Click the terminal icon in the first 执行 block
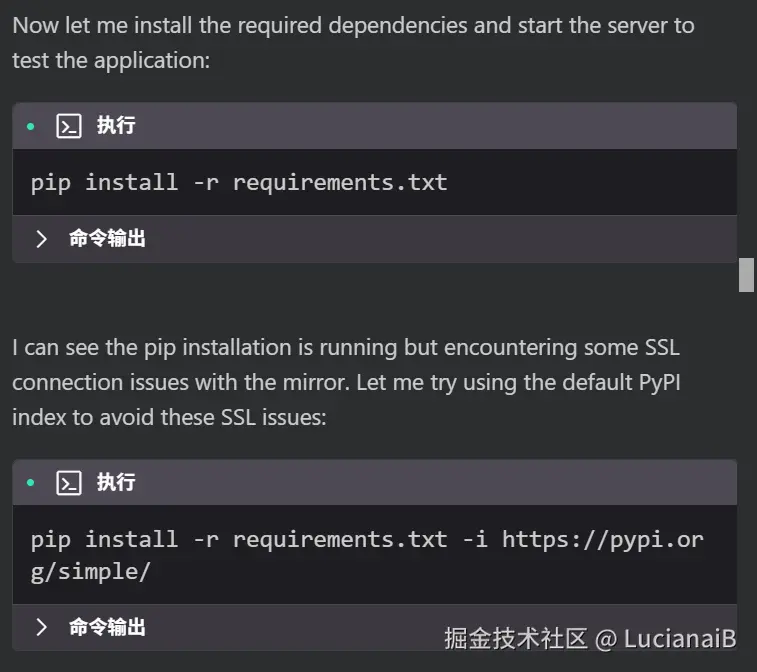This screenshot has width=757, height=672. pos(68,126)
